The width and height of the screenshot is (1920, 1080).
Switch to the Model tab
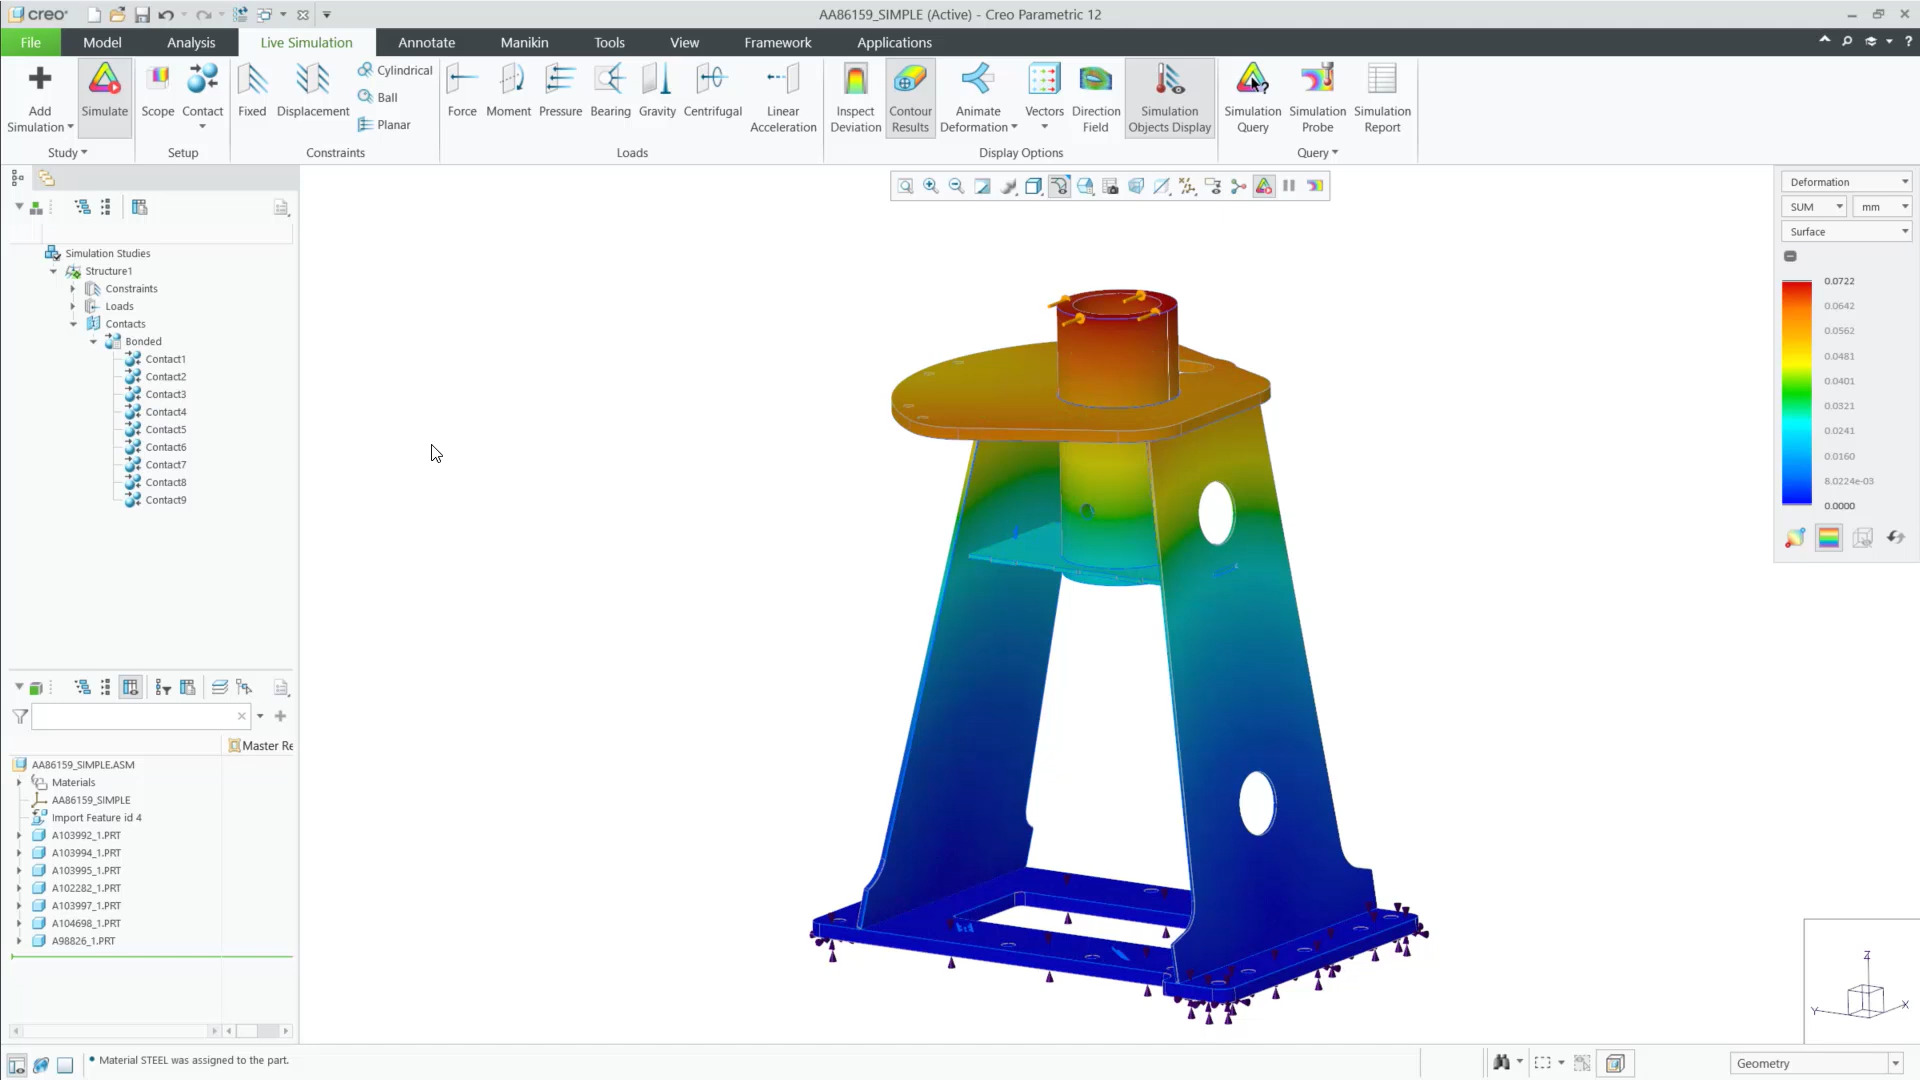tap(102, 42)
